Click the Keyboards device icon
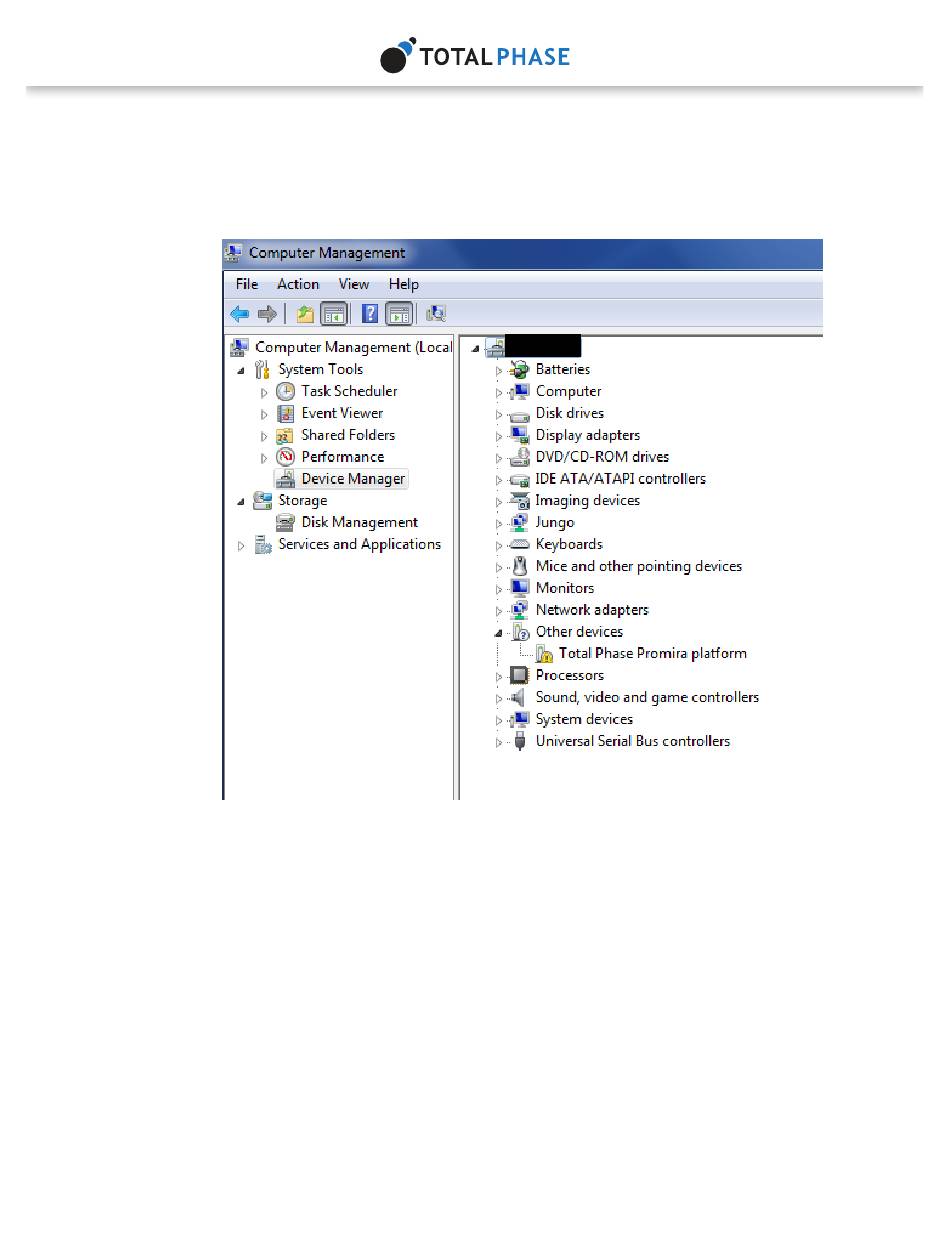 point(519,544)
